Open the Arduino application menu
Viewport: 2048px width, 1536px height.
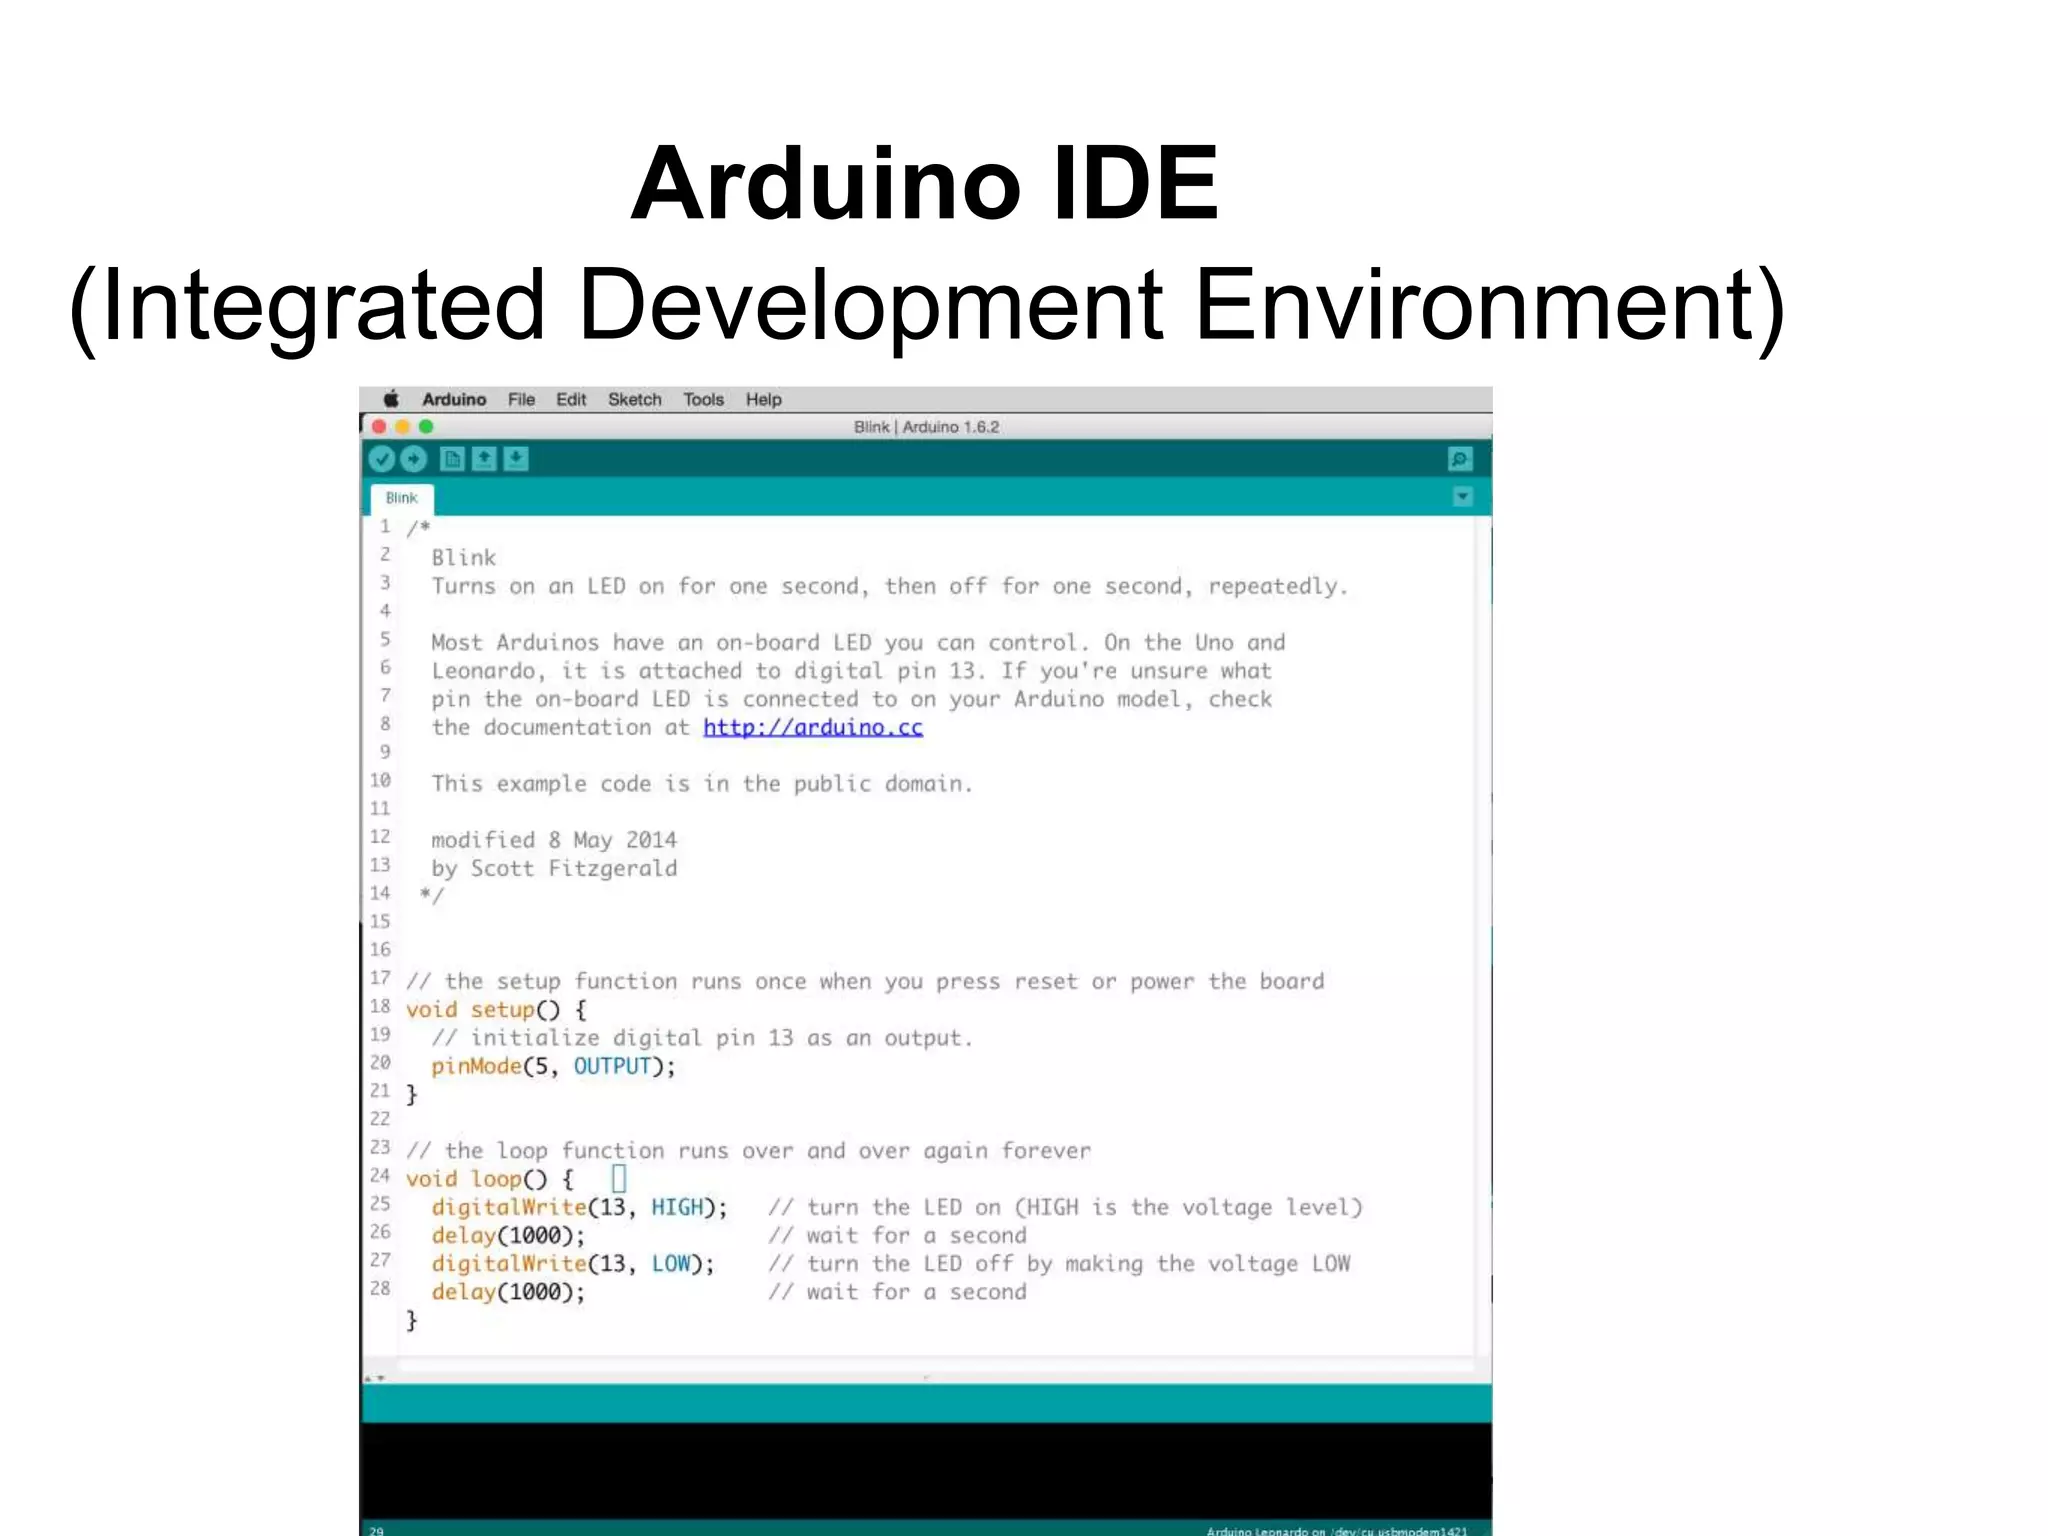(x=454, y=399)
